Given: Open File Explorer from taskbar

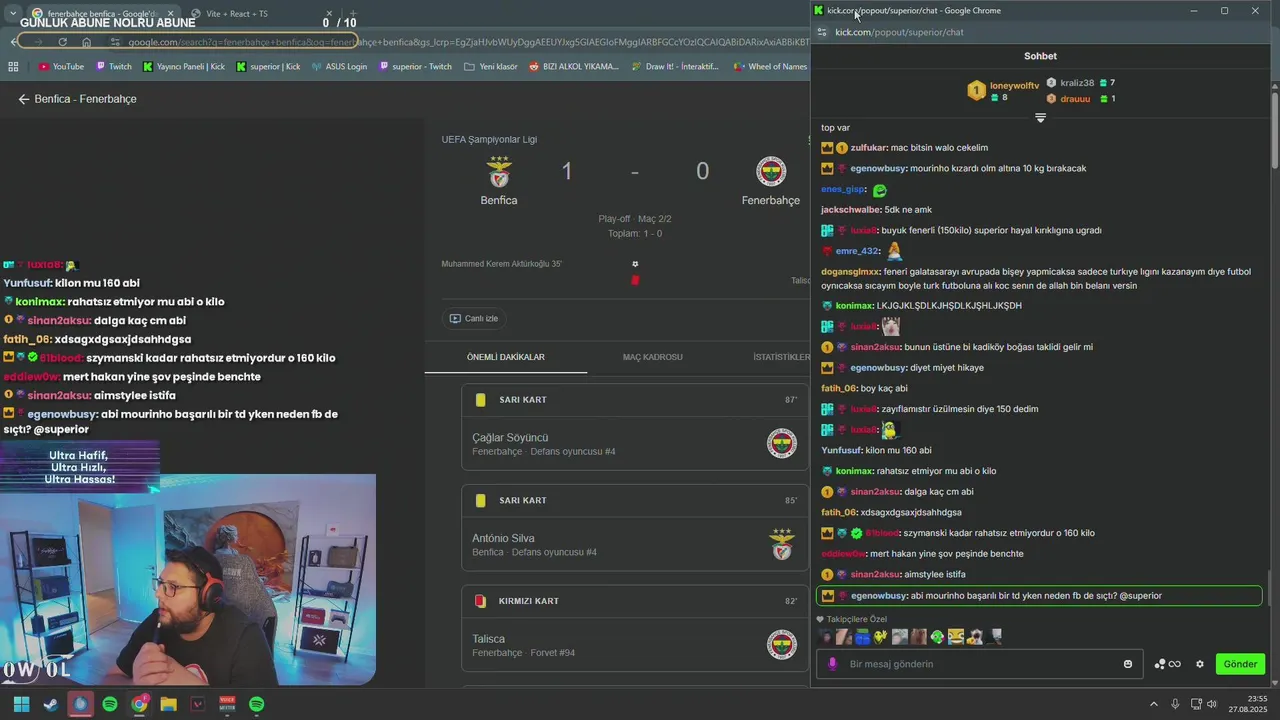Looking at the screenshot, I should (168, 704).
